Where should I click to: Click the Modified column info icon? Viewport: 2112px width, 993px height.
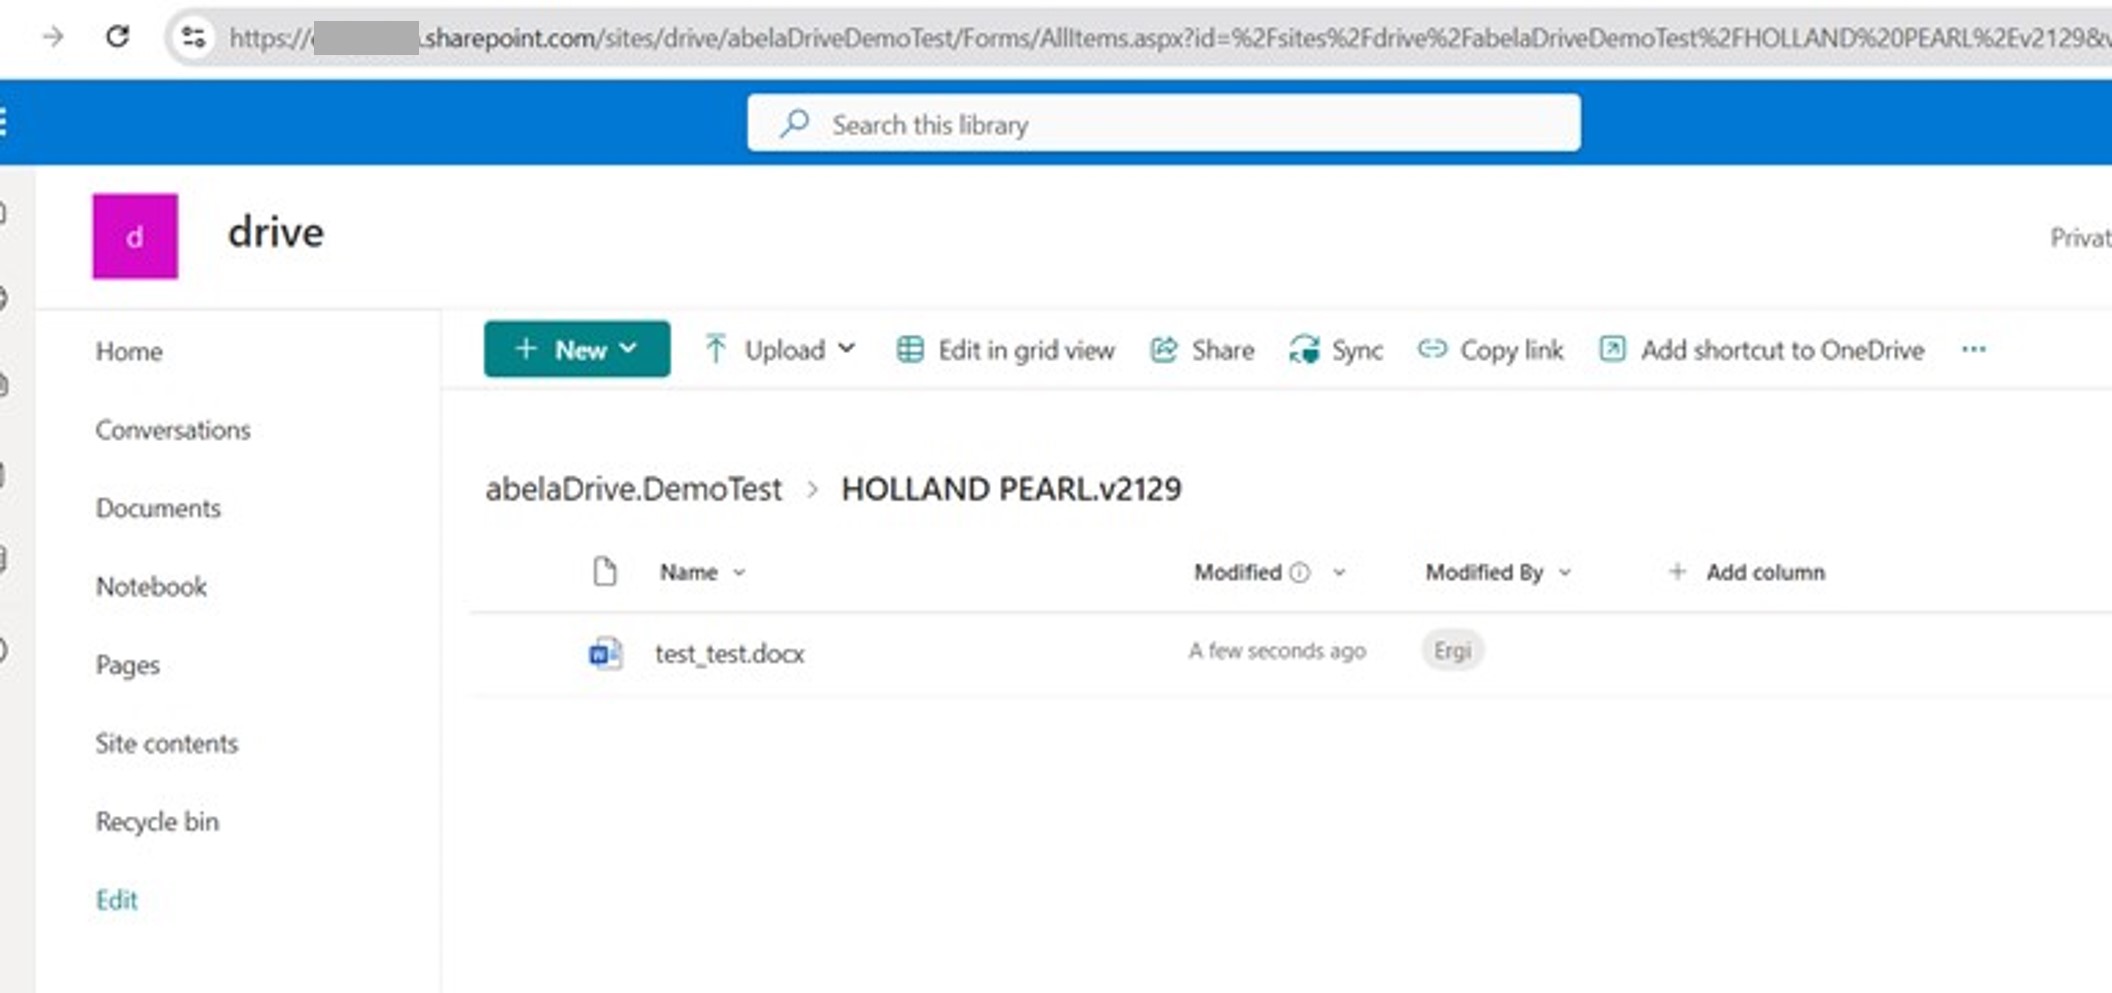pos(1299,572)
